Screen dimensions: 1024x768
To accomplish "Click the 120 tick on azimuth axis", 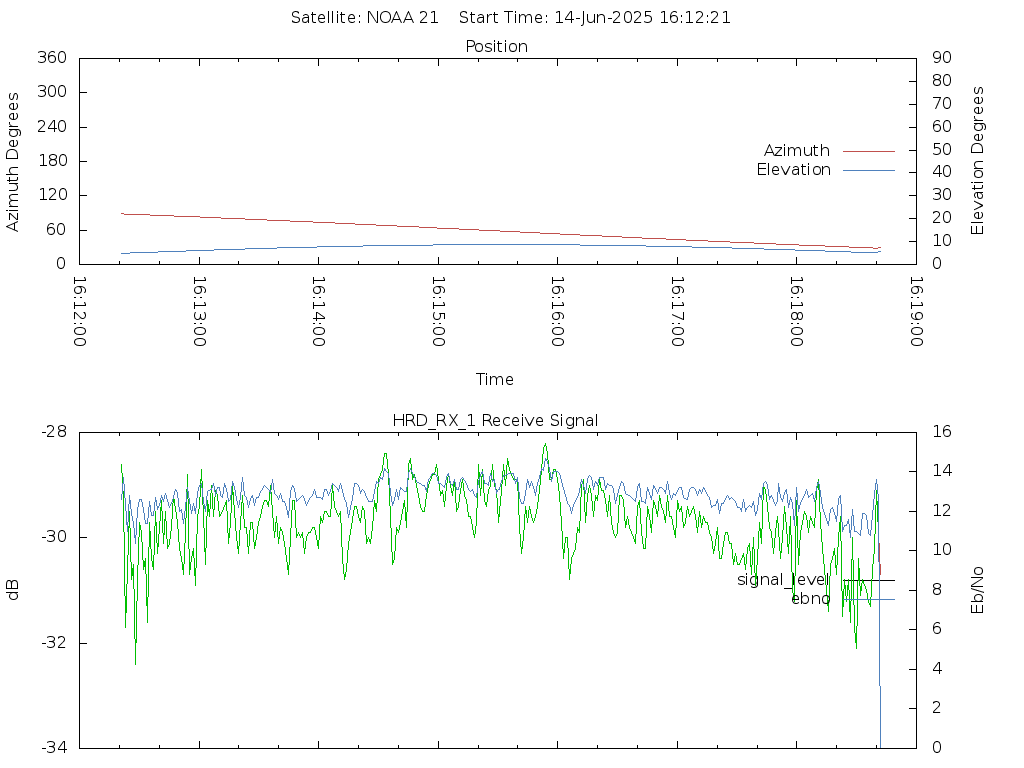I will 52,195.
